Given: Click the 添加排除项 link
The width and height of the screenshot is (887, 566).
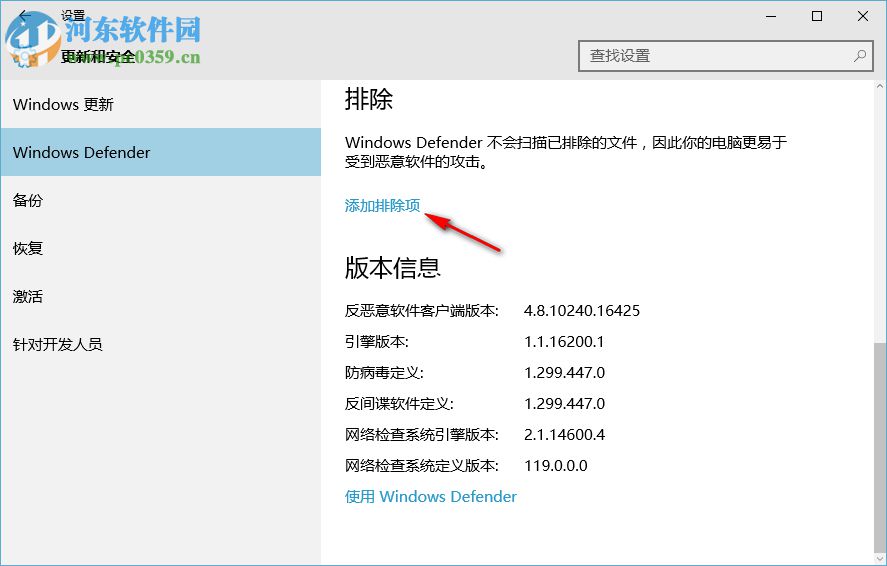Looking at the screenshot, I should click(382, 205).
